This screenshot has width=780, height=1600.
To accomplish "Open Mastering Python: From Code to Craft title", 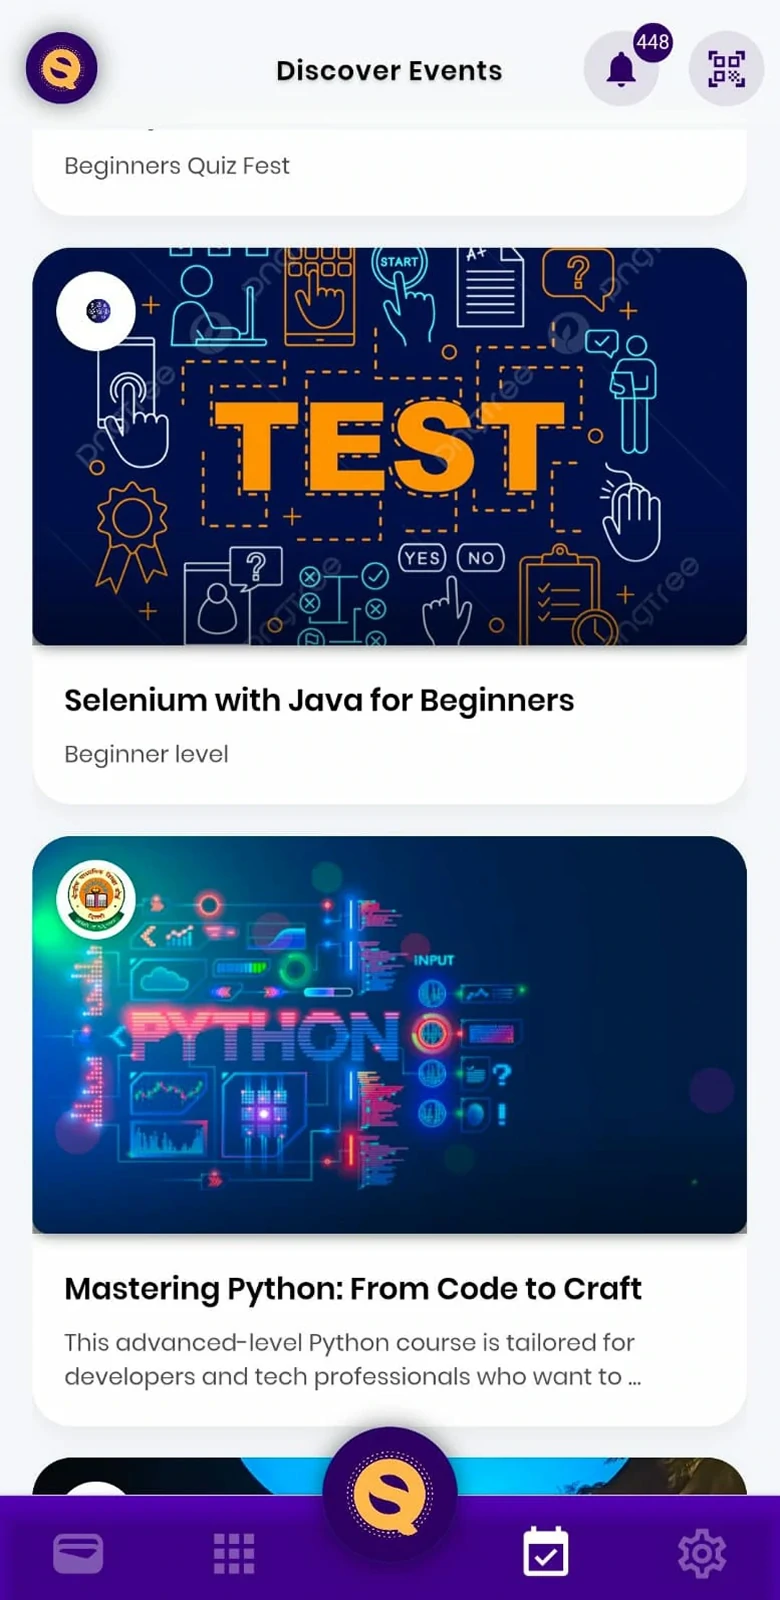I will tap(353, 1289).
